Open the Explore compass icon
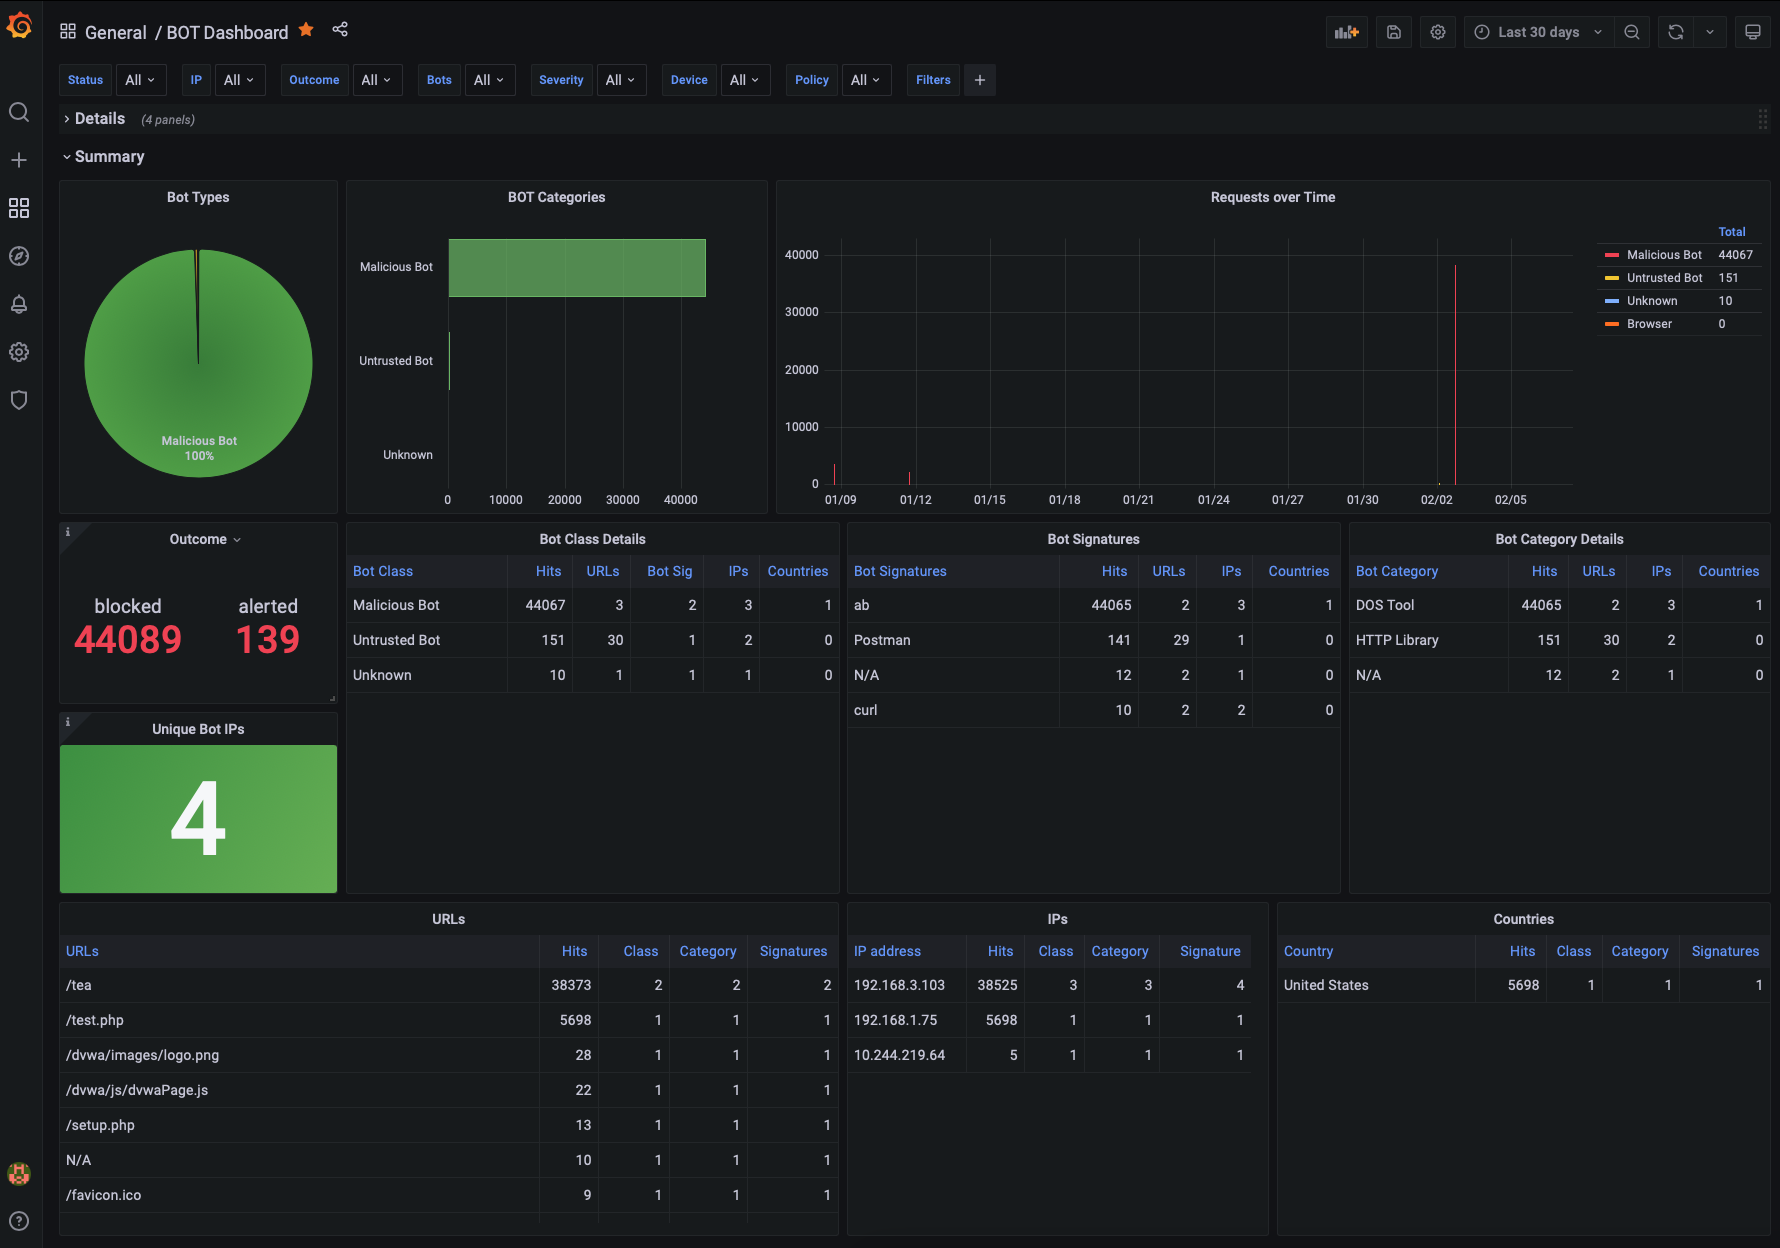The width and height of the screenshot is (1780, 1248). click(19, 256)
